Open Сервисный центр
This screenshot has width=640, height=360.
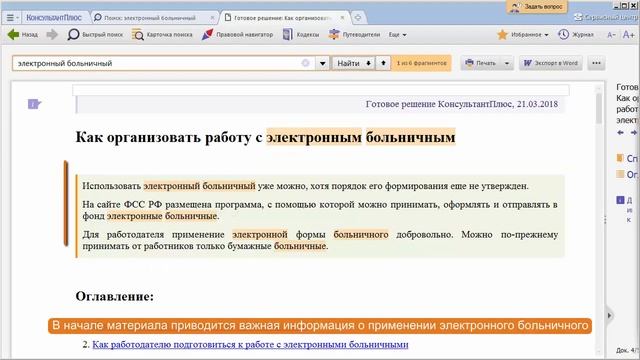[x=607, y=18]
